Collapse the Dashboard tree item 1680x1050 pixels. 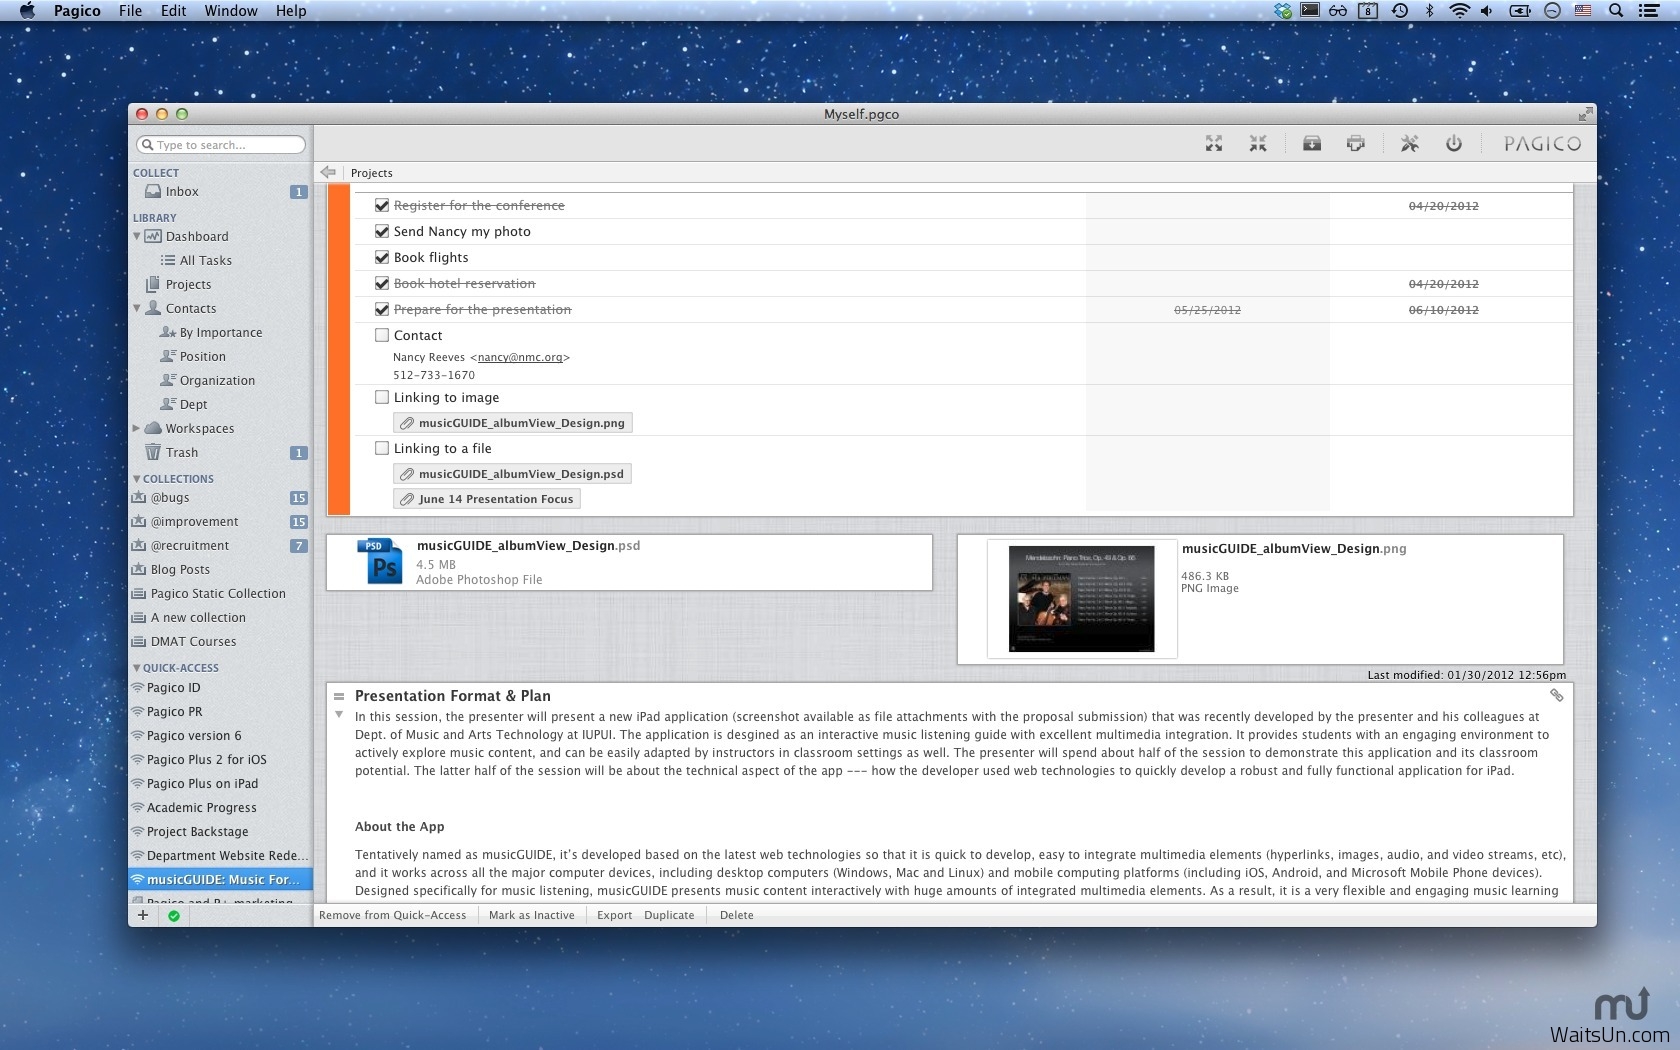click(137, 237)
